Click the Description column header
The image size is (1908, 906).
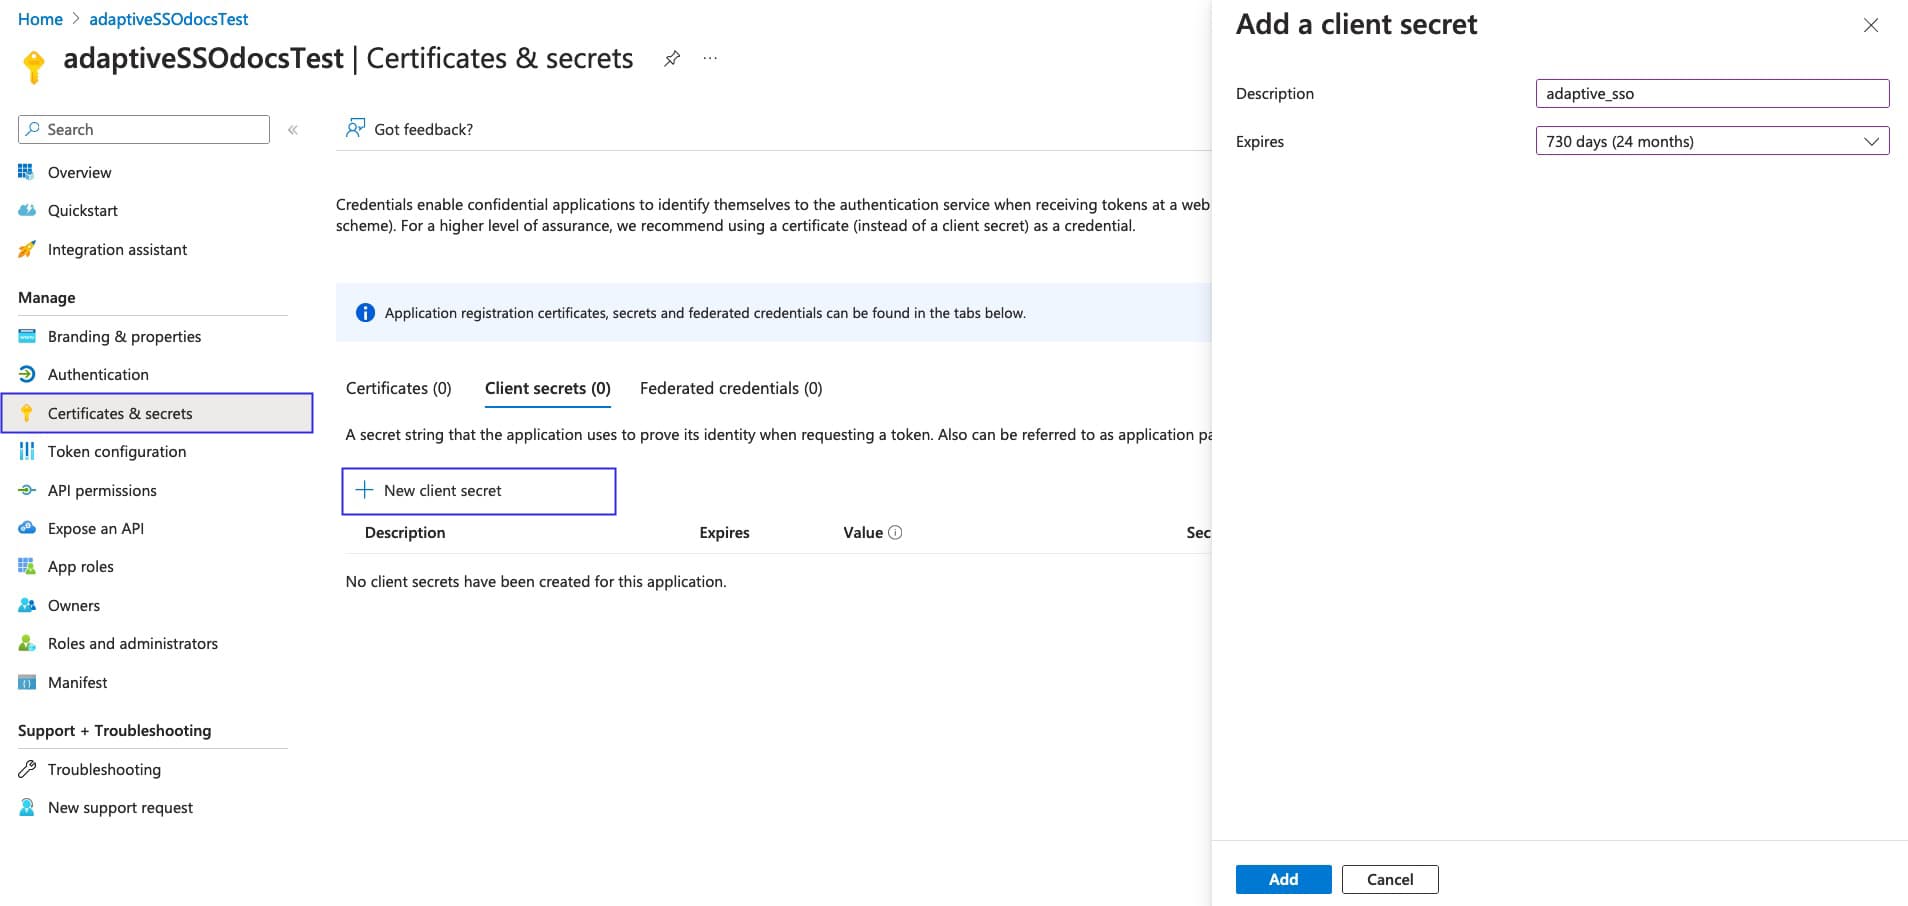[x=405, y=532]
